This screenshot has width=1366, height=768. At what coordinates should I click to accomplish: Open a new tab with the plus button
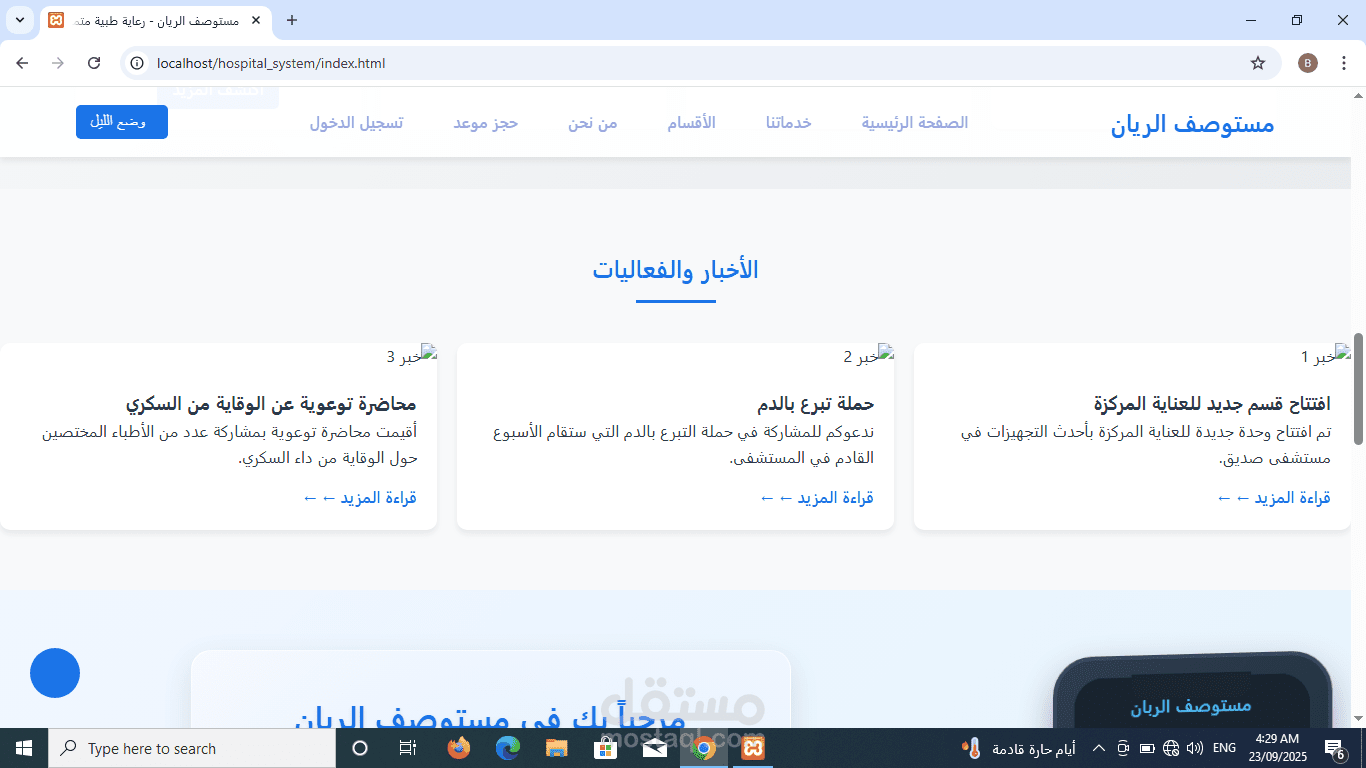pos(292,20)
